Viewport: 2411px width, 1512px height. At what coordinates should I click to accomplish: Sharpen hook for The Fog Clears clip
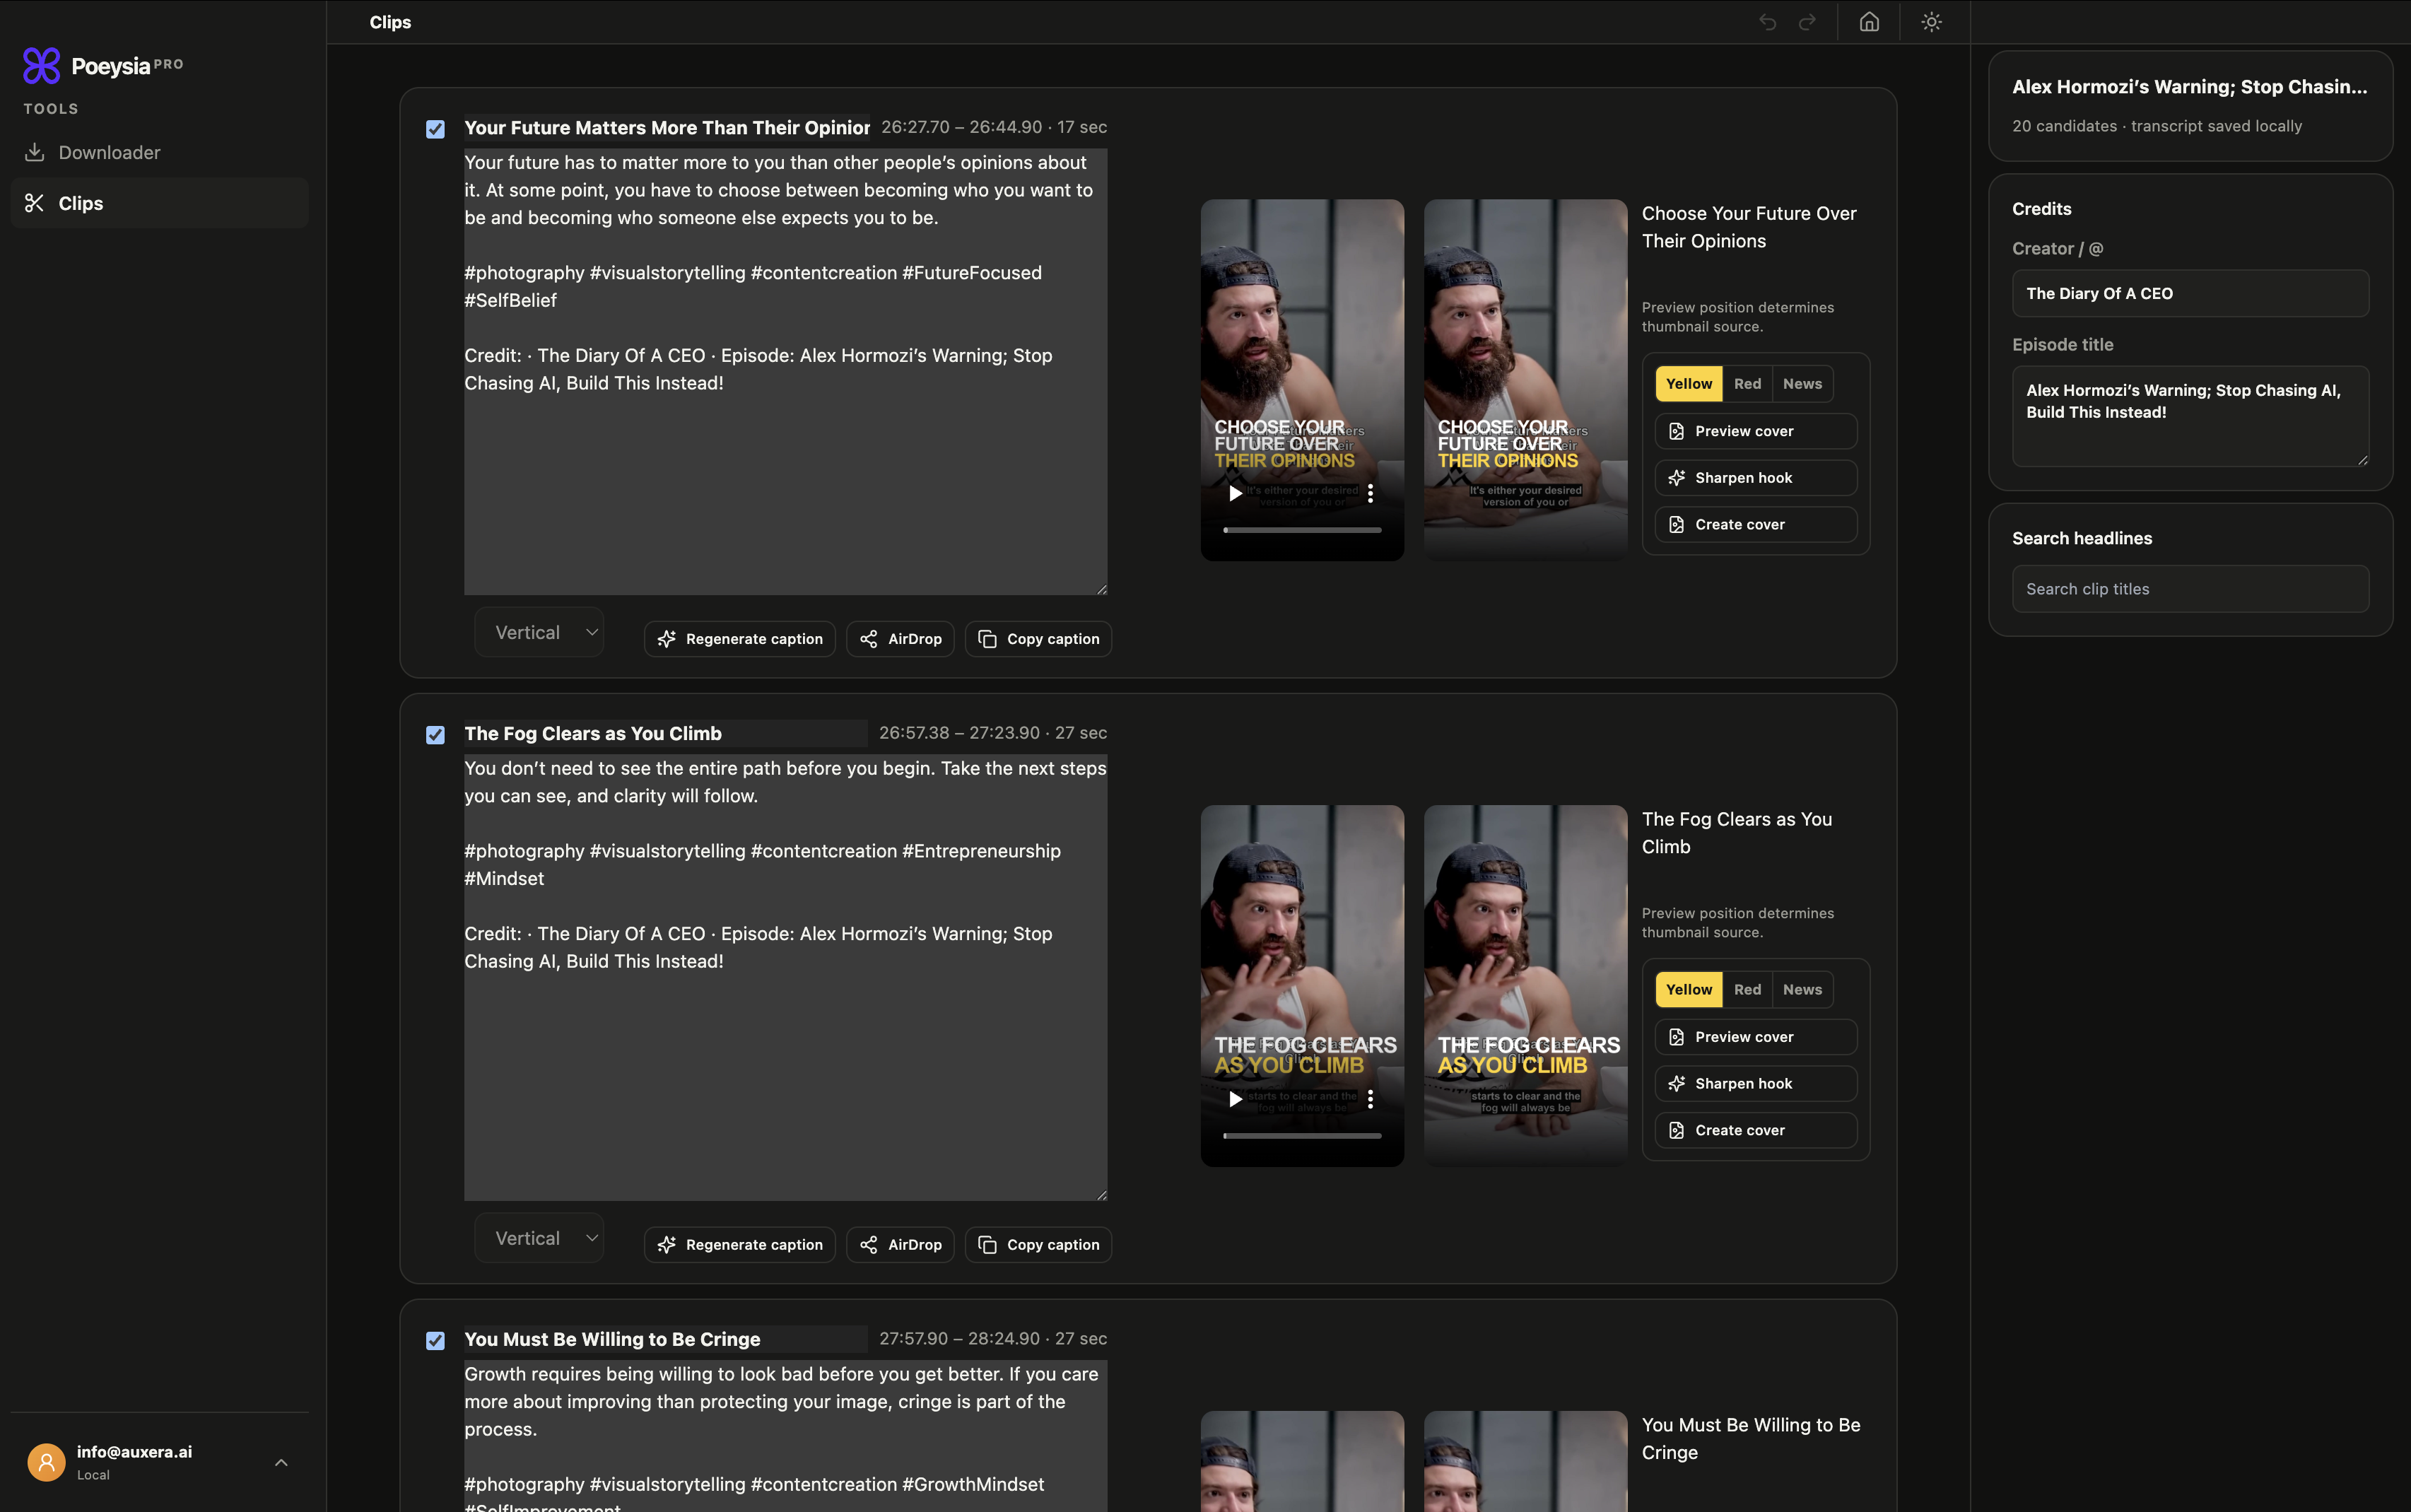1756,1084
